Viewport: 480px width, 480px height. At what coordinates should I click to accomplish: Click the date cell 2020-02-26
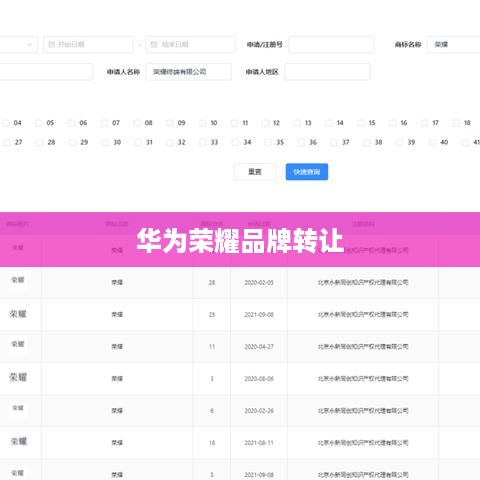tap(259, 411)
